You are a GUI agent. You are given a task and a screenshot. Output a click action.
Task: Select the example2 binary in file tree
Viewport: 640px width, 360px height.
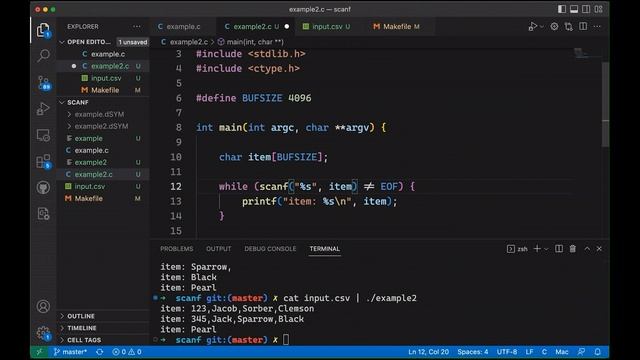pos(103,162)
